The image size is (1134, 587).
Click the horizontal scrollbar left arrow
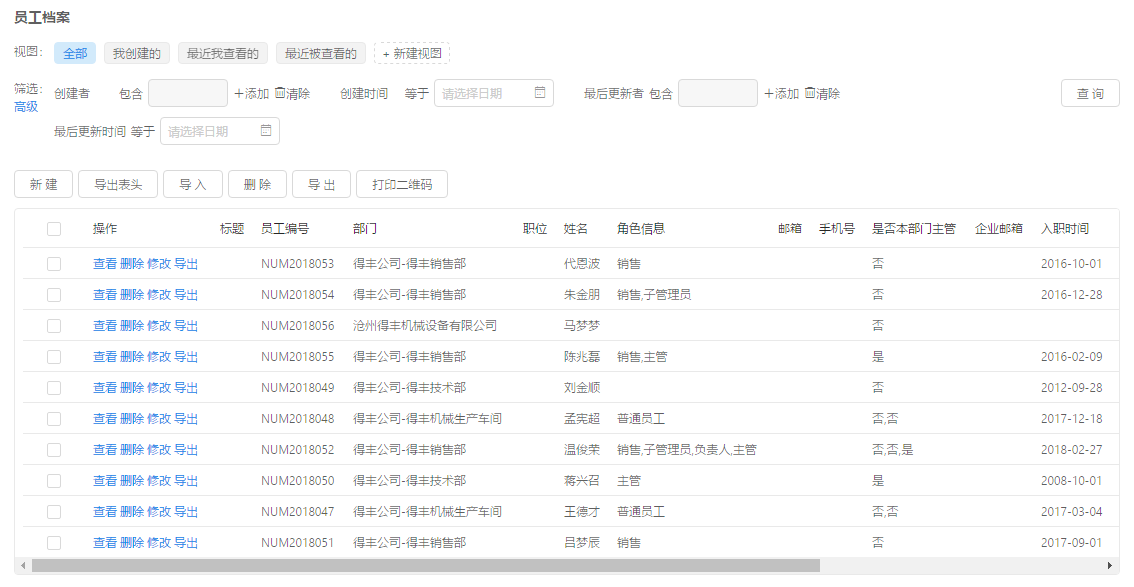(23, 565)
